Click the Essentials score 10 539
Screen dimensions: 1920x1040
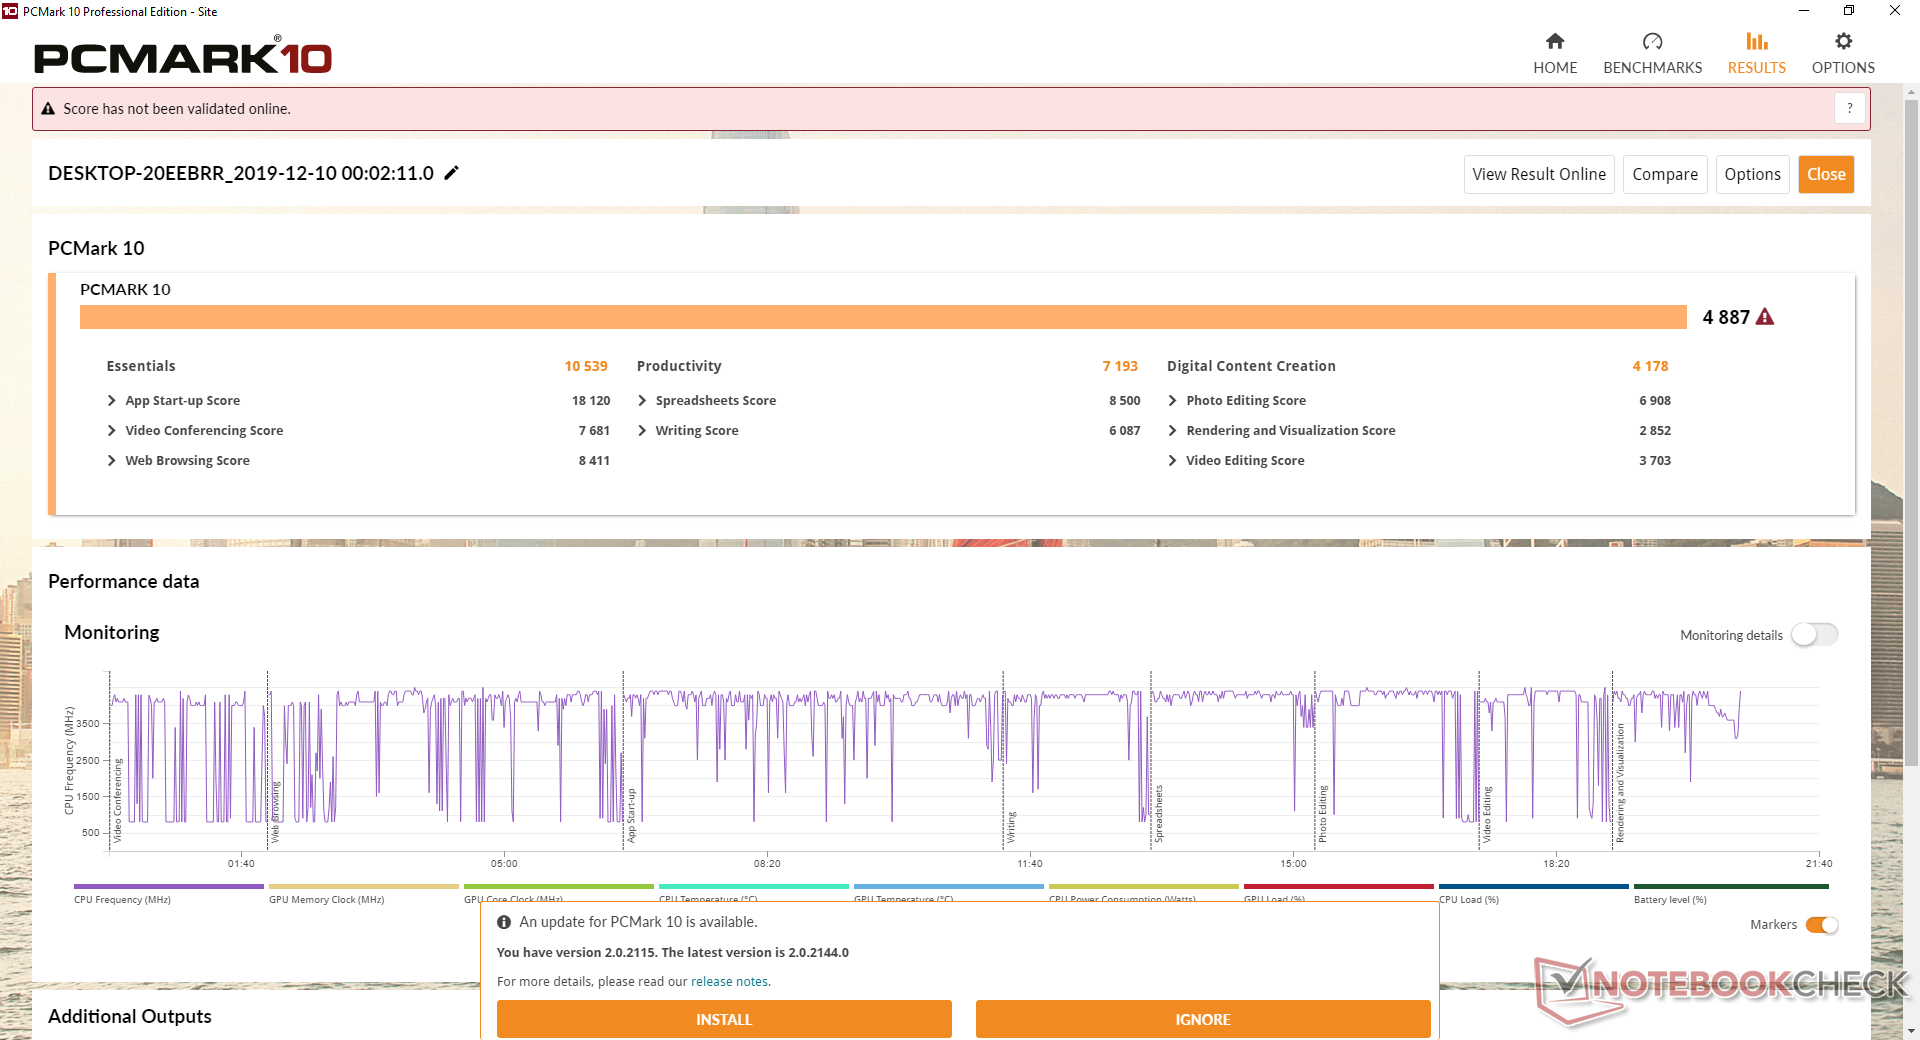coord(586,366)
